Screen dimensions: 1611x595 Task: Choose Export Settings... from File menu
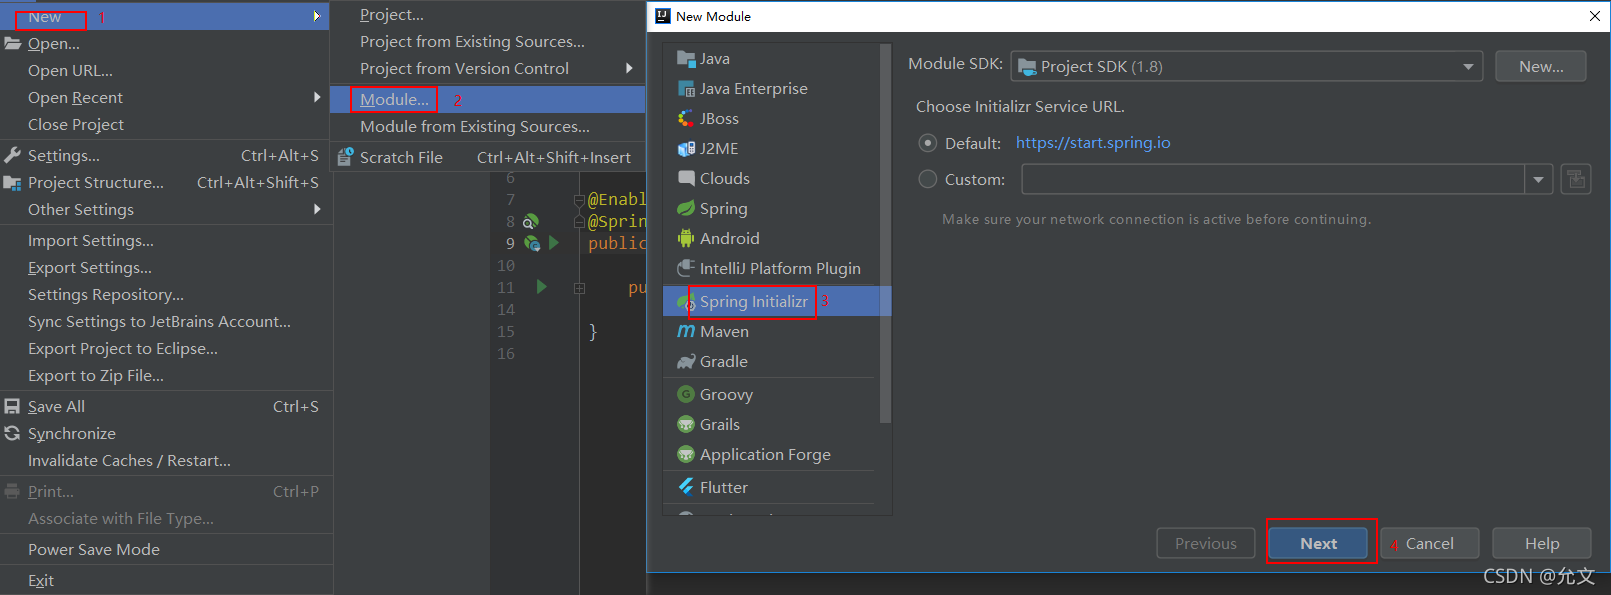tap(165, 268)
